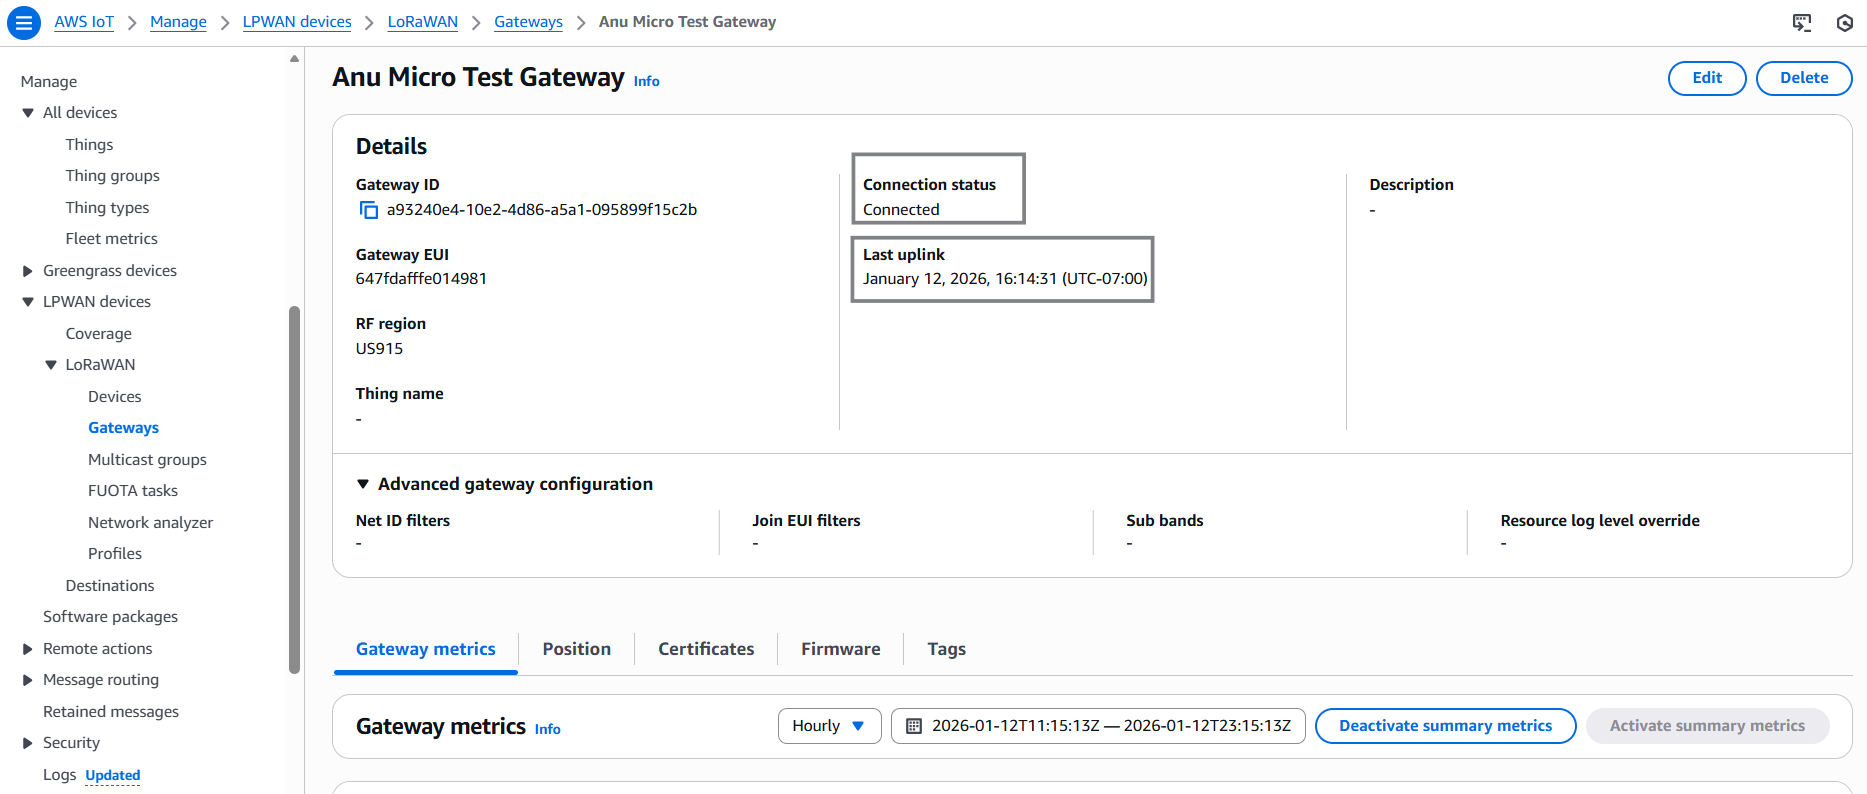Click the Updated badge beside Logs
This screenshot has width=1867, height=794.
pos(113,776)
